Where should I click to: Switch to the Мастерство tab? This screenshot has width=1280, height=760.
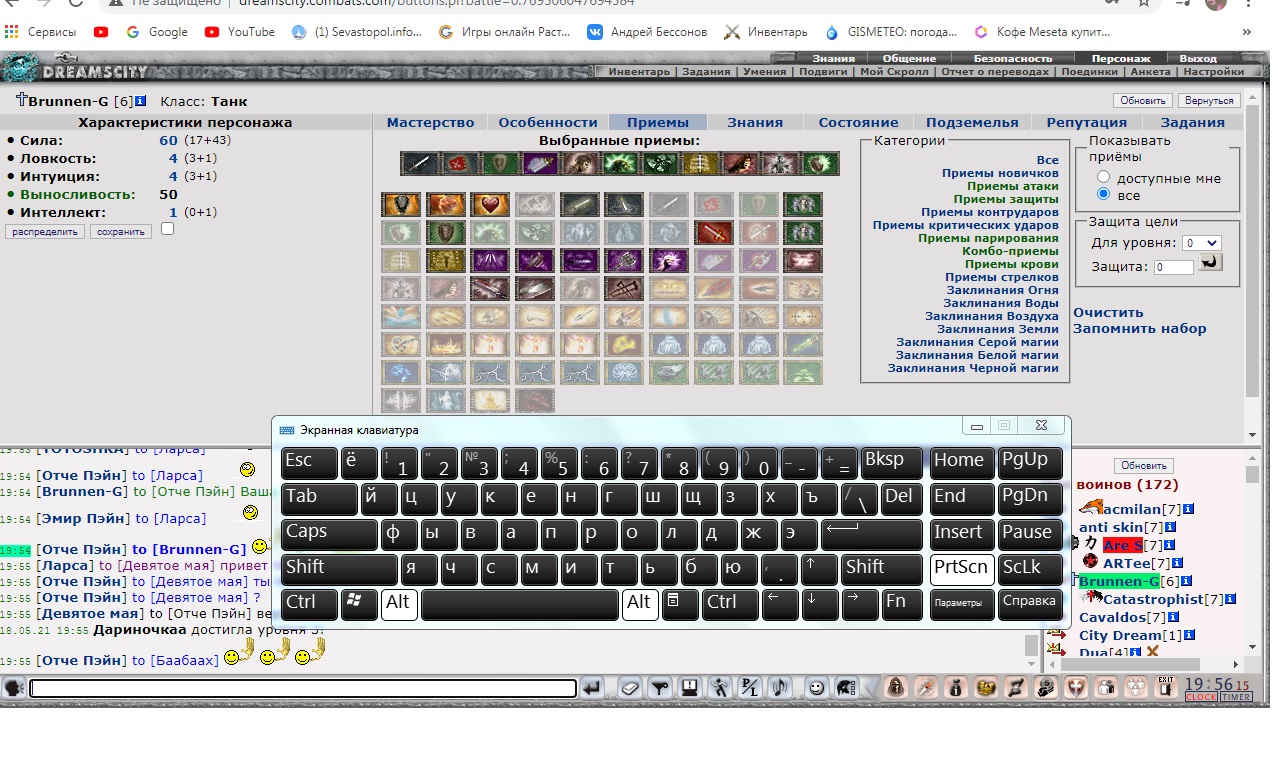(x=430, y=122)
